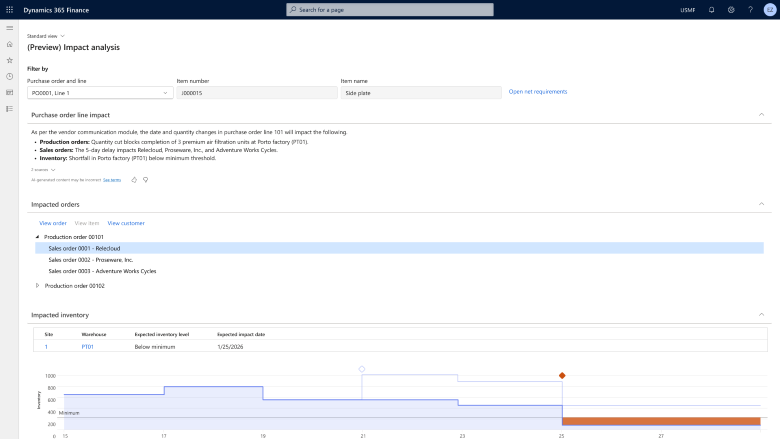This screenshot has width=780, height=439.
Task: Select the USMF company picker
Action: pos(687,10)
